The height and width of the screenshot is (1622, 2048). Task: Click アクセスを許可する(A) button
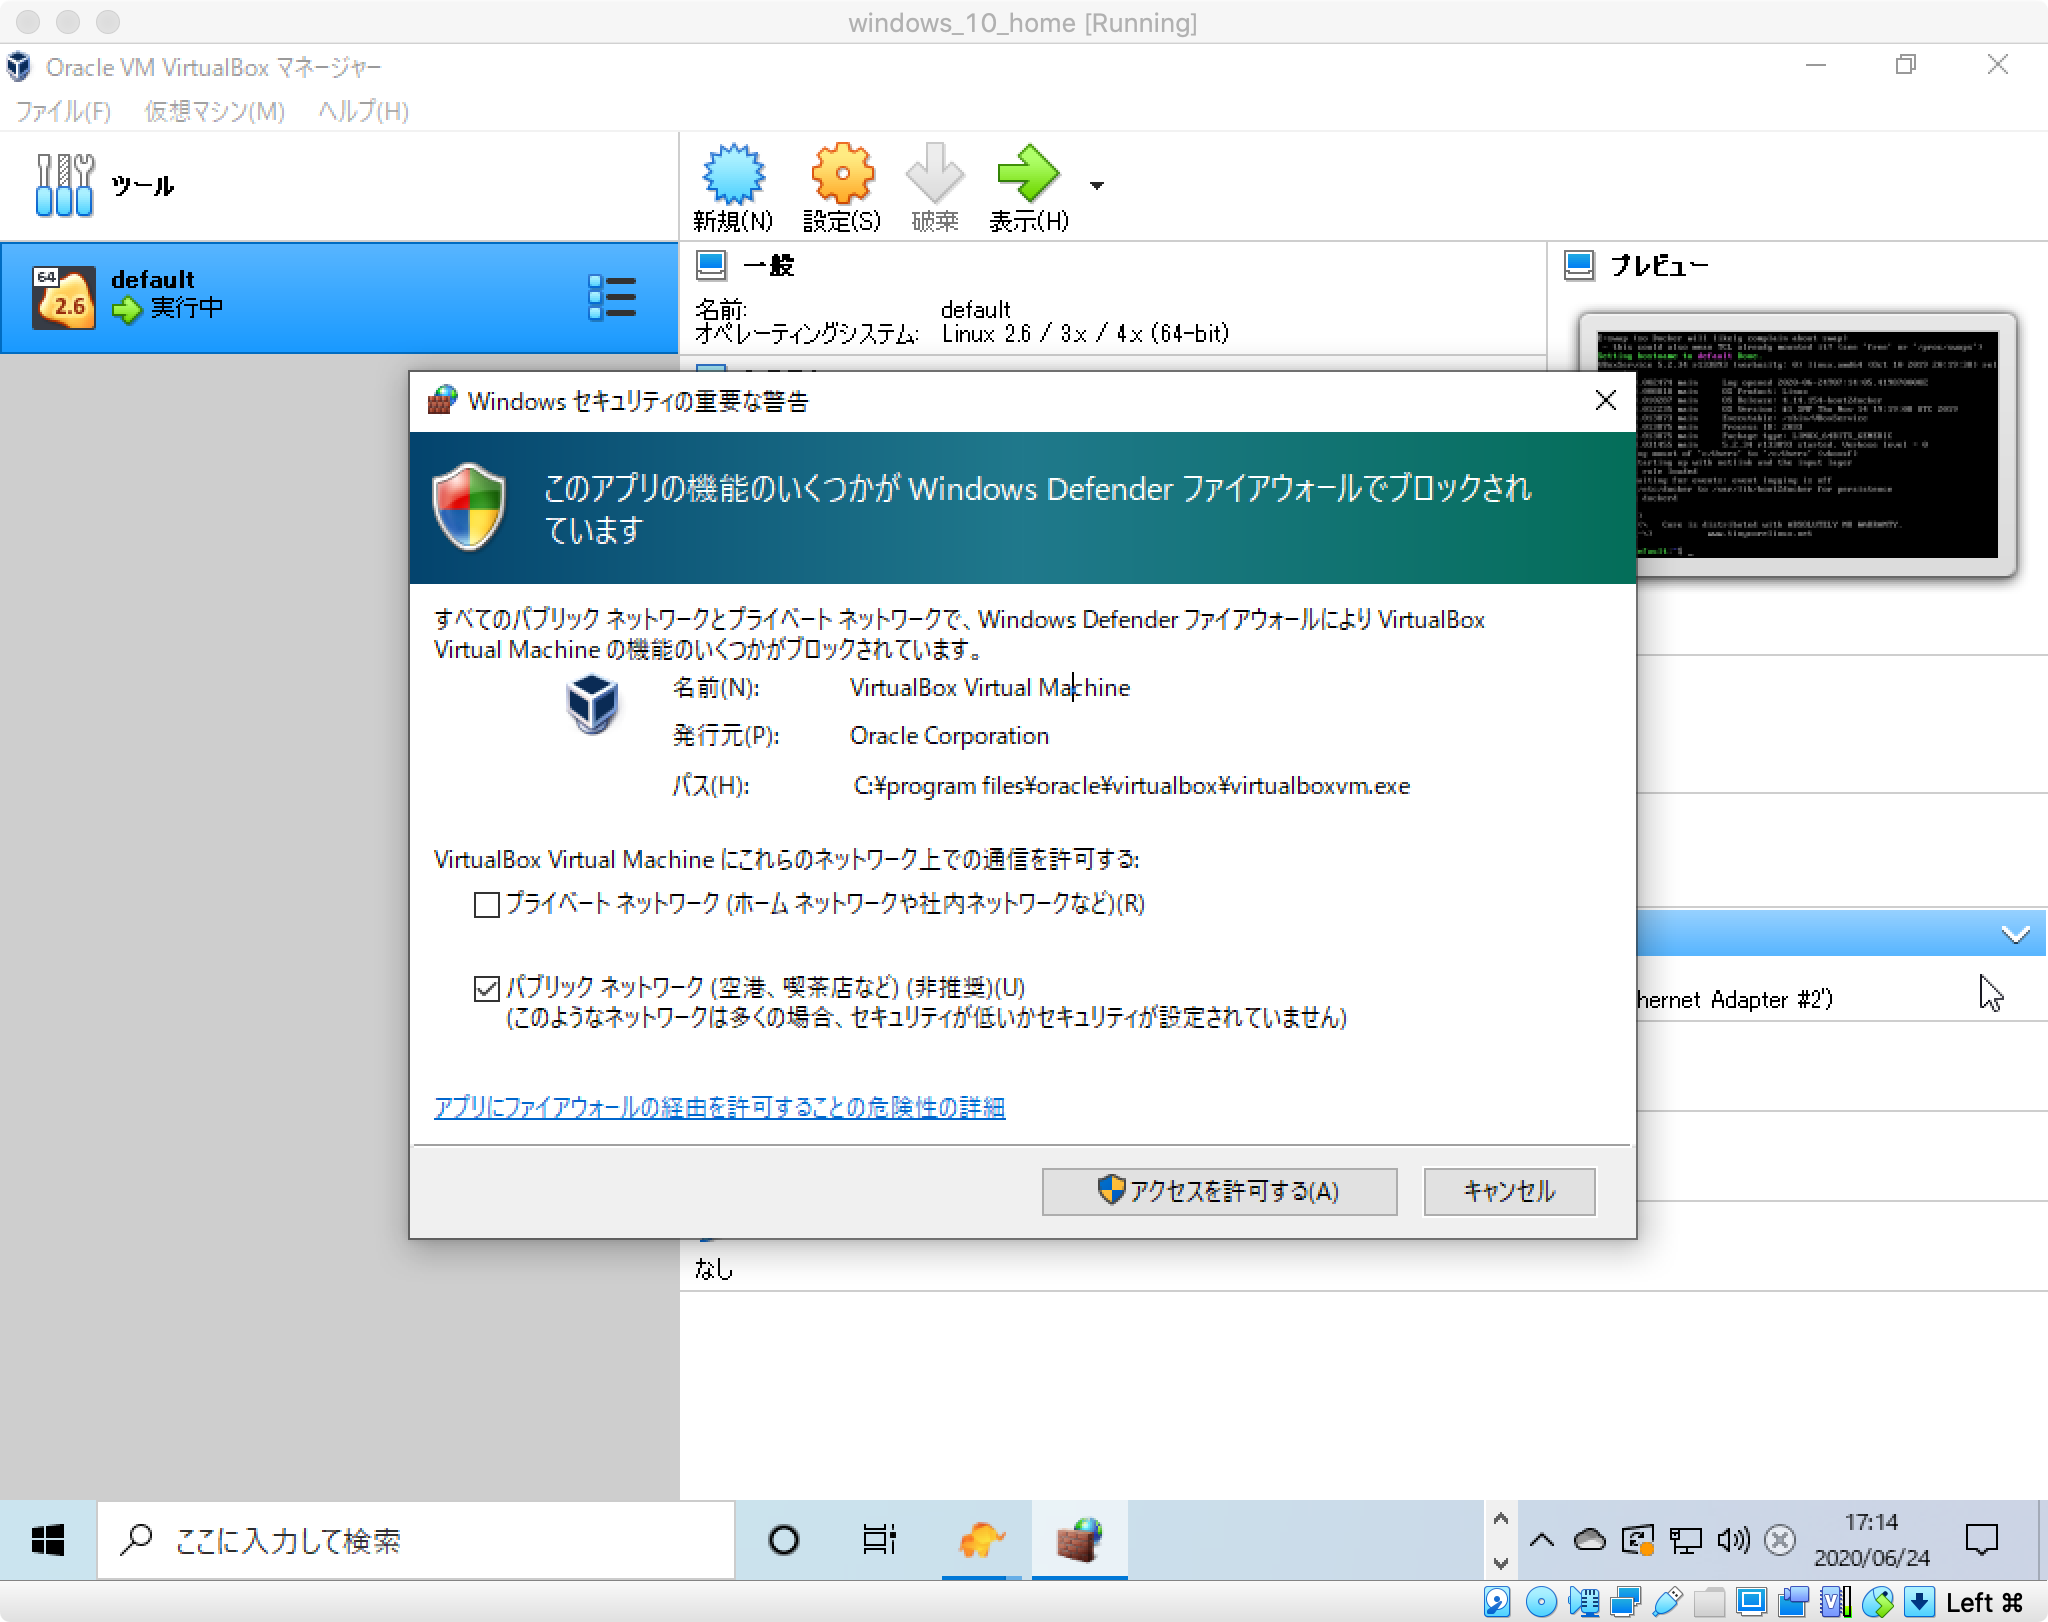(1219, 1191)
